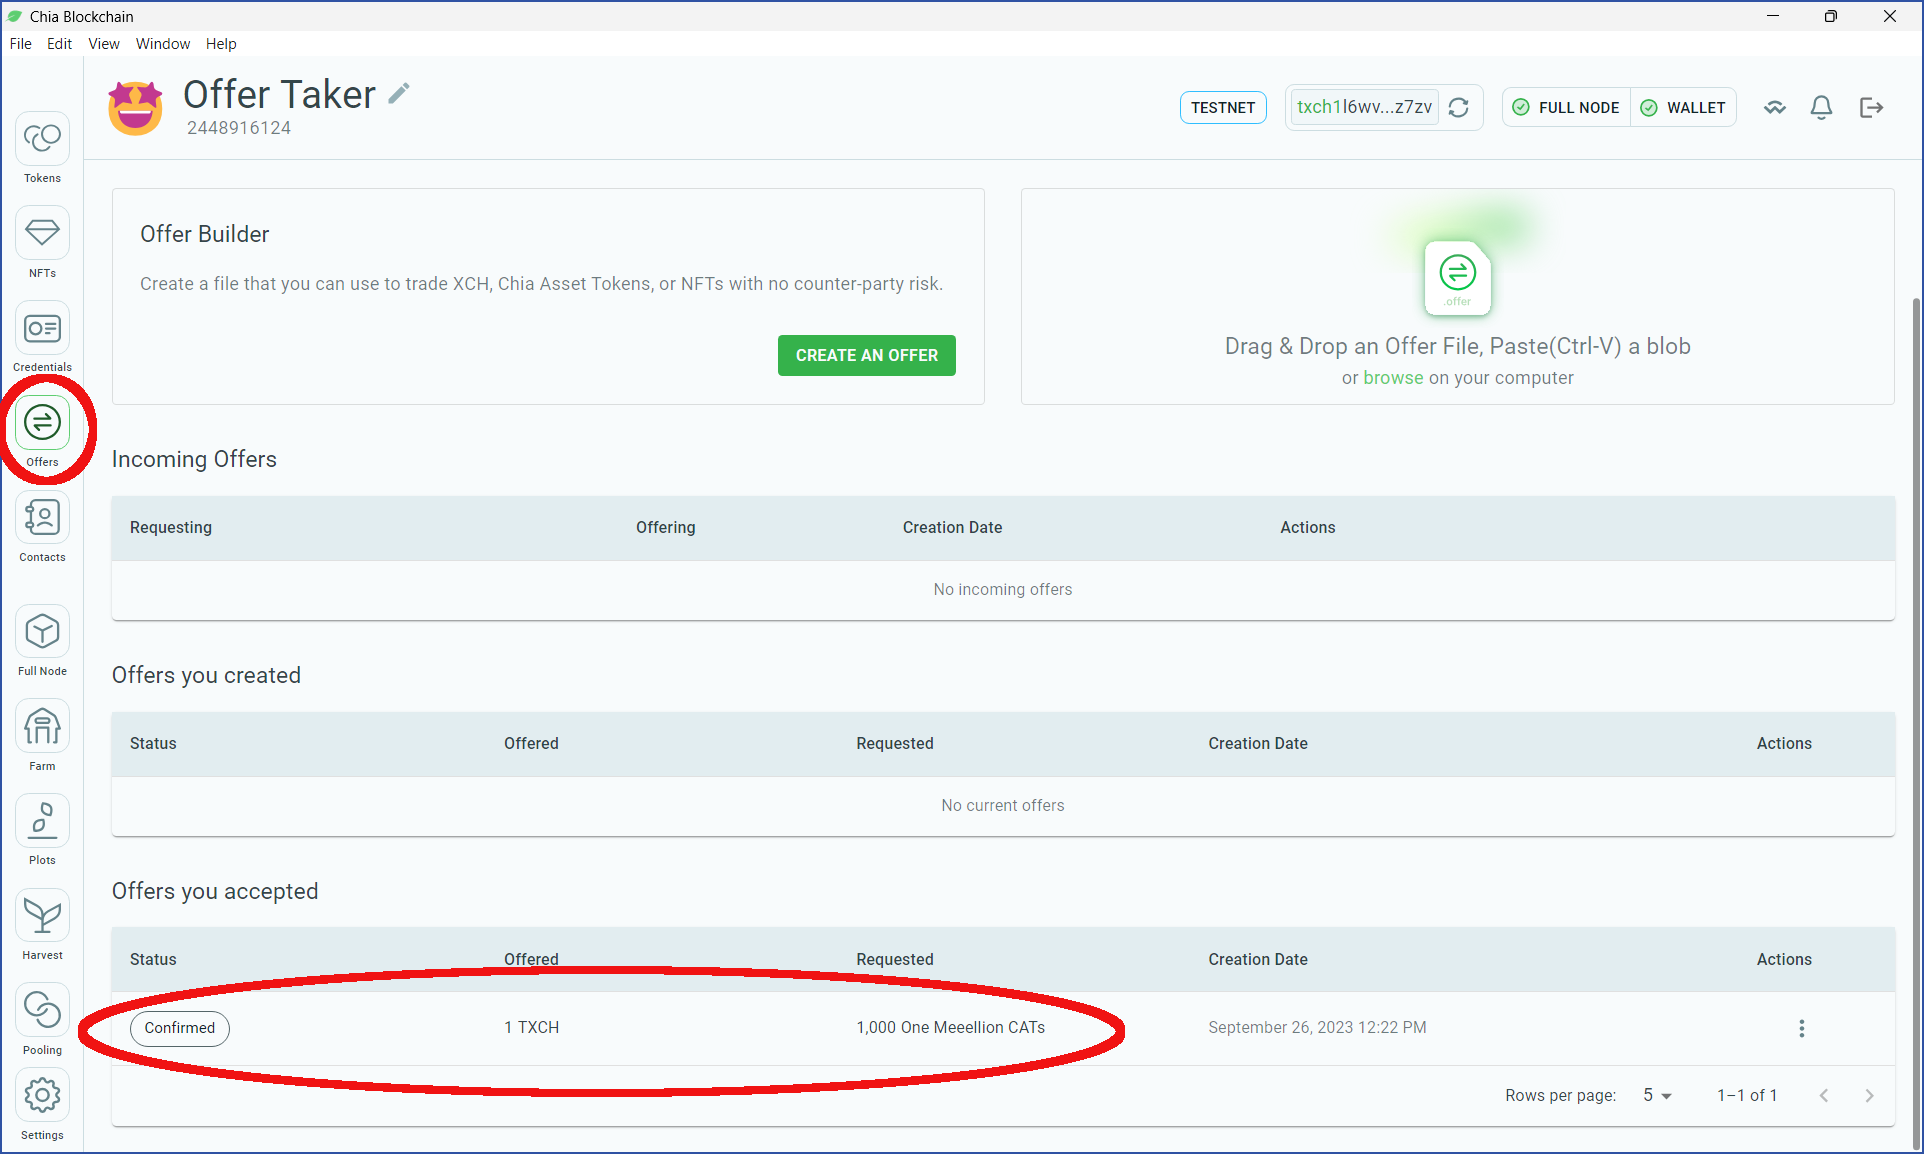Click the Confirmed status chip
Screen dimensions: 1924x1154
coord(180,1028)
